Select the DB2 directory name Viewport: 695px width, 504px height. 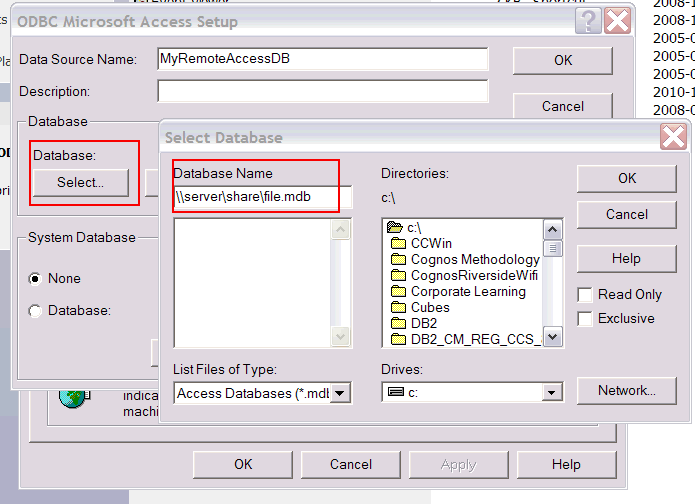click(x=424, y=323)
